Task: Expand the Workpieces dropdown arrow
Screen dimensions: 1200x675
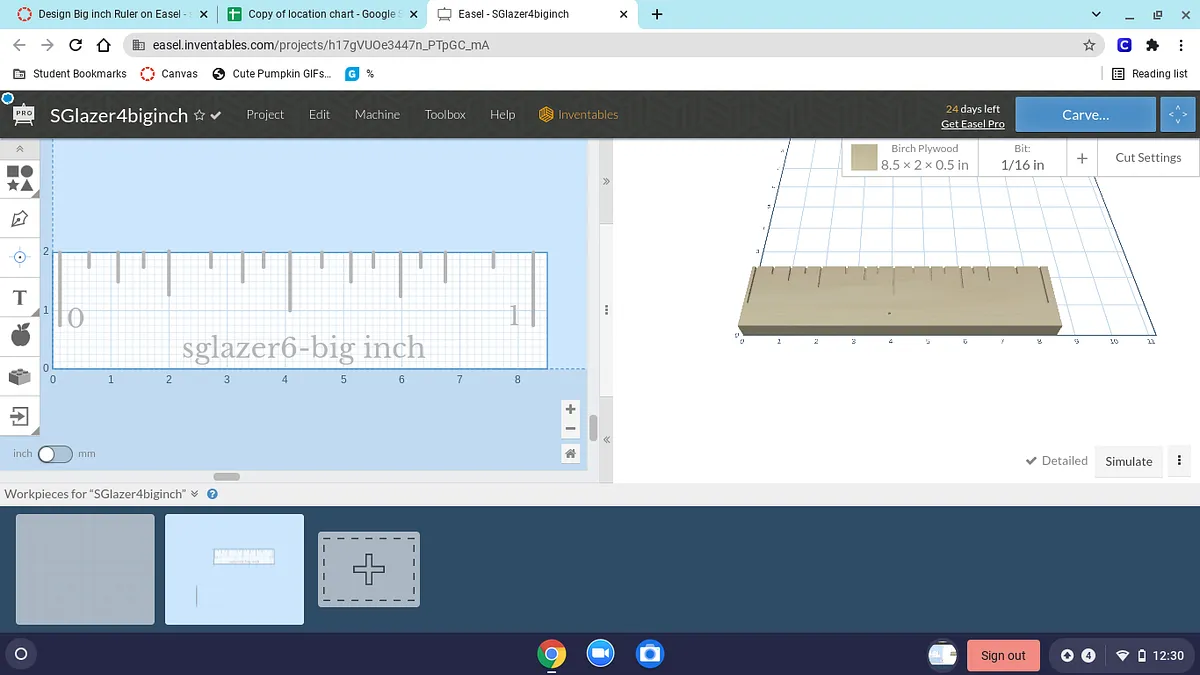Action: [195, 494]
